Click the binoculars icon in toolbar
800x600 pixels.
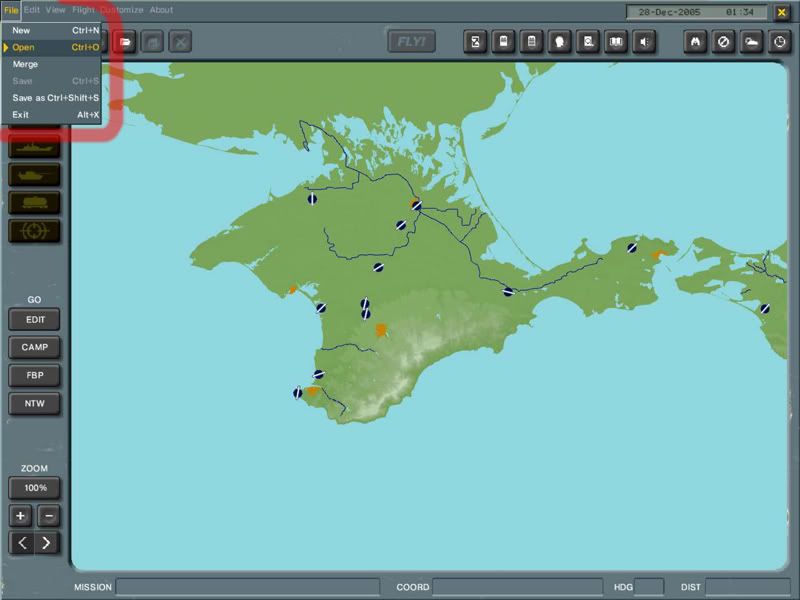[696, 42]
